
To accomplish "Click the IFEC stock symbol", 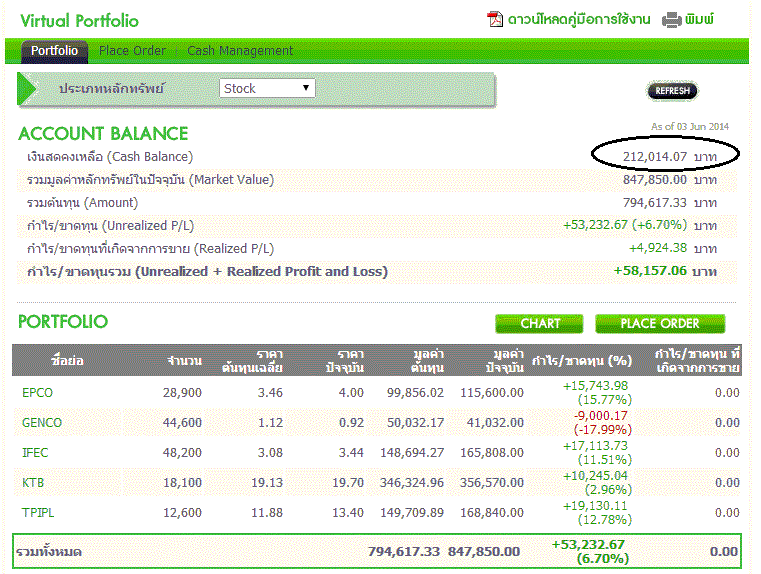I will point(35,453).
